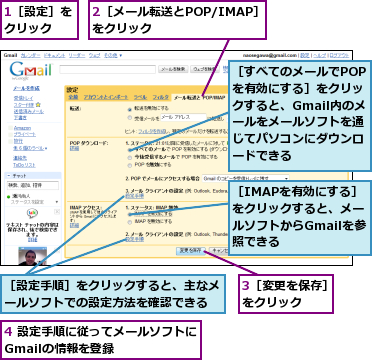Screen dimensions: 372x360
Task: Click the ウェブを検索 button
Action: pos(205,69)
